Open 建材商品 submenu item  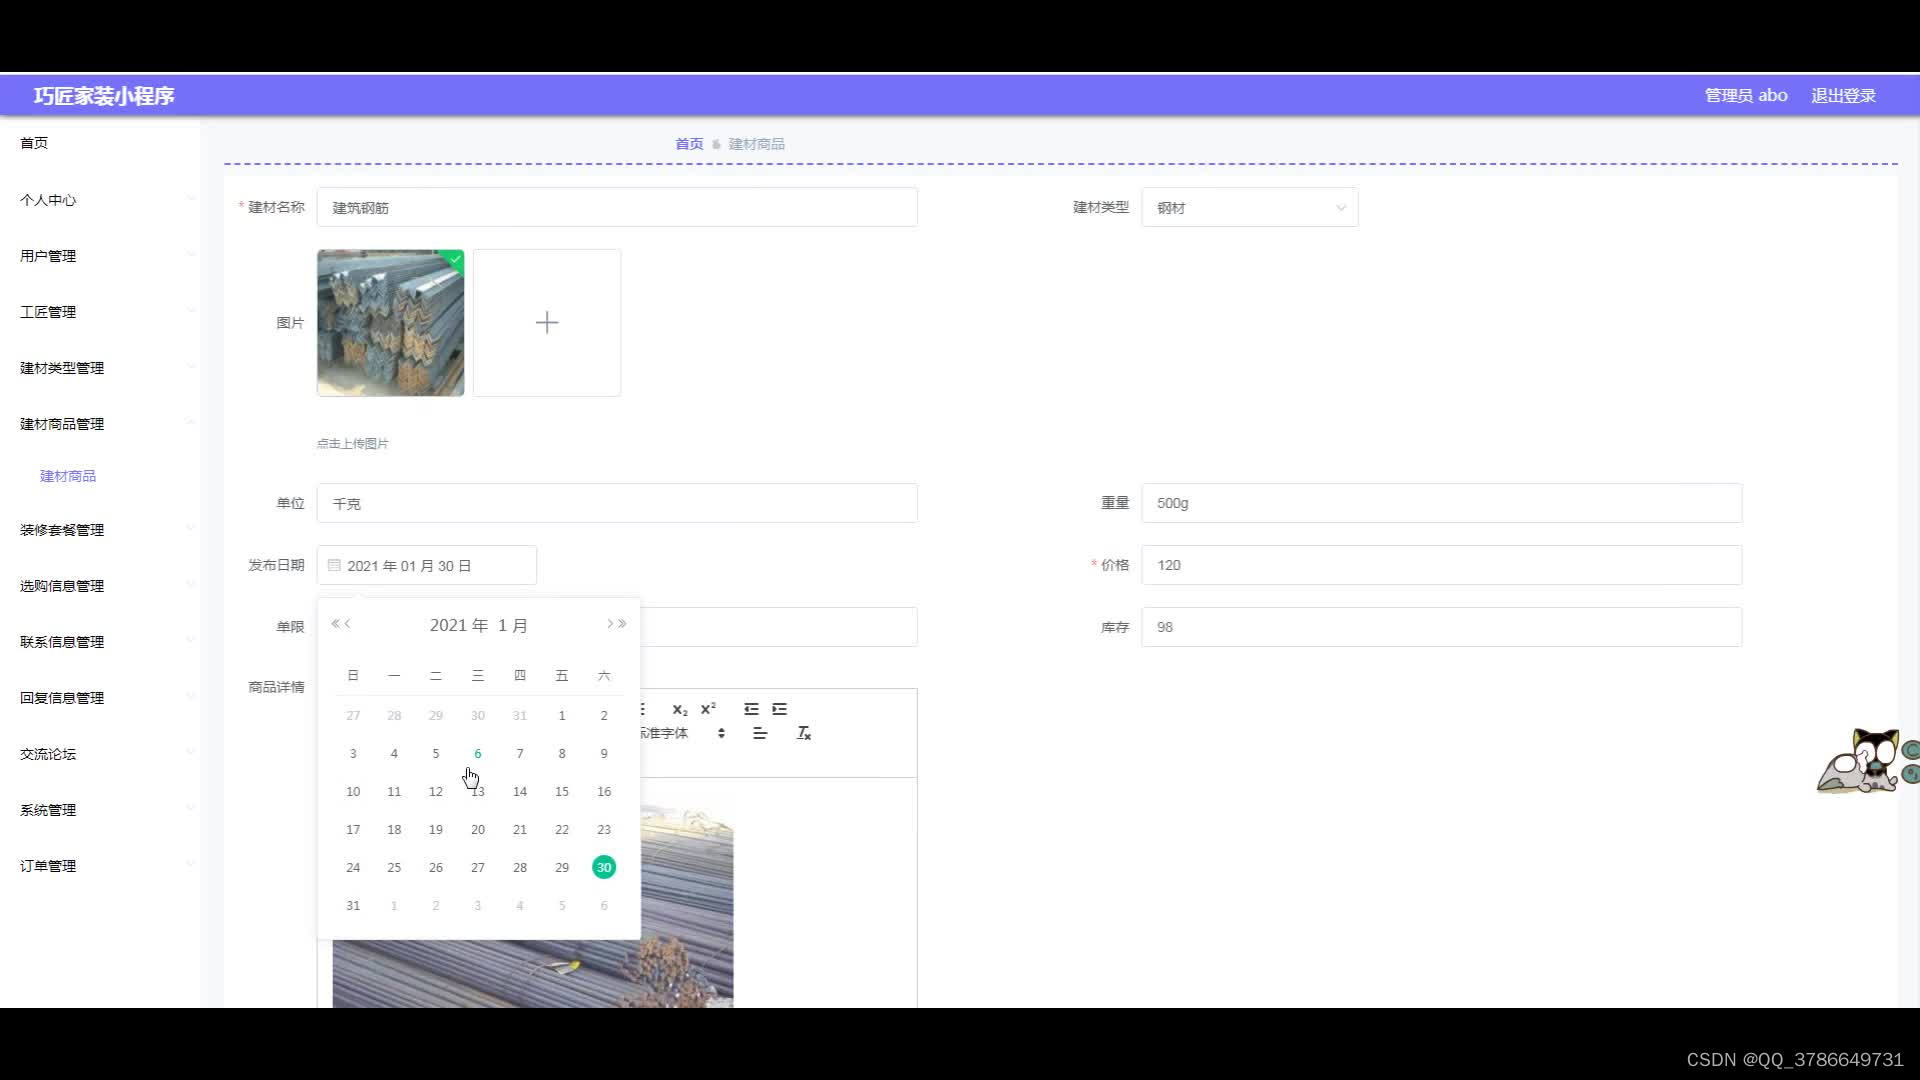pos(68,476)
